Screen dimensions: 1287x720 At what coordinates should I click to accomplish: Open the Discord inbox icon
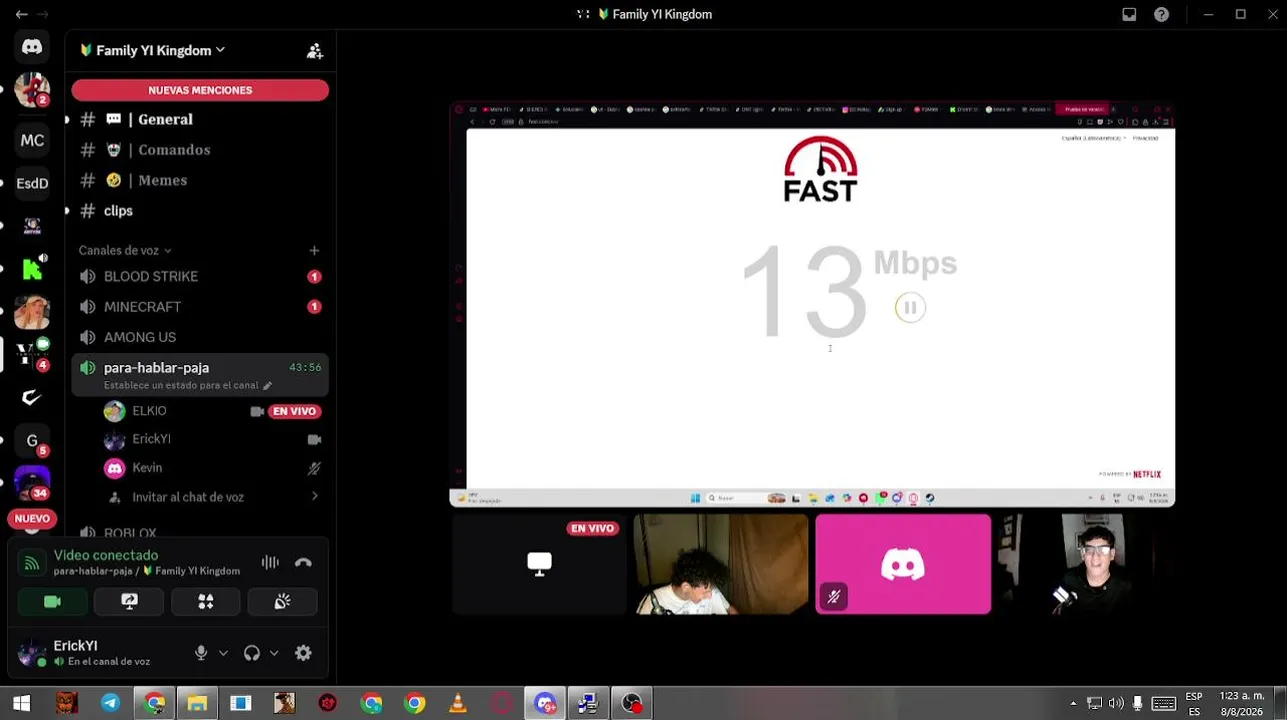point(1129,15)
